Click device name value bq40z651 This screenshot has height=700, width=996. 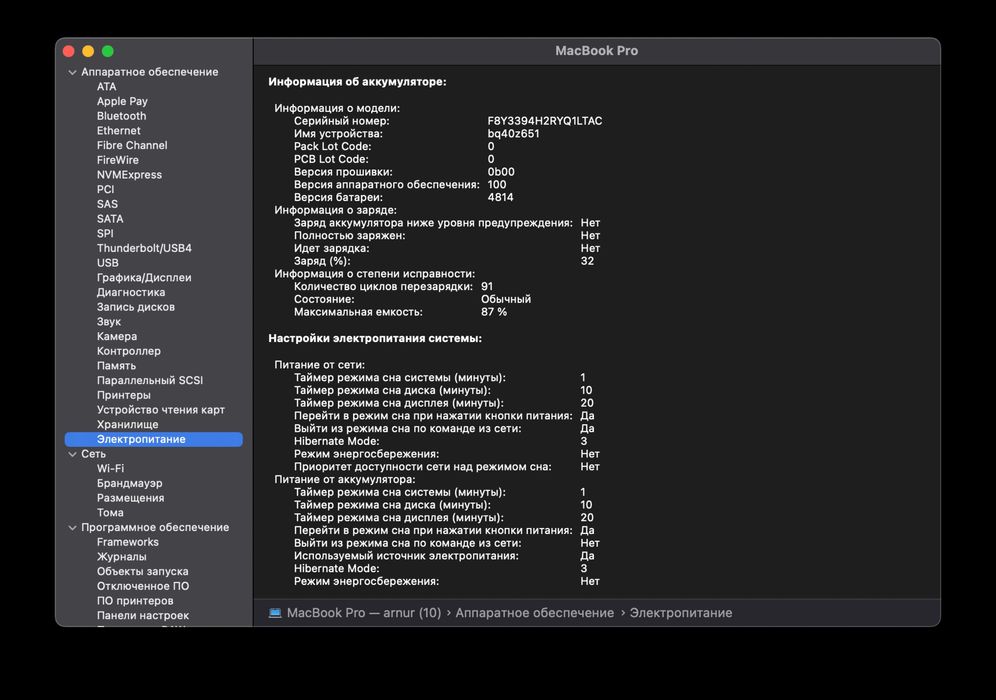click(513, 133)
